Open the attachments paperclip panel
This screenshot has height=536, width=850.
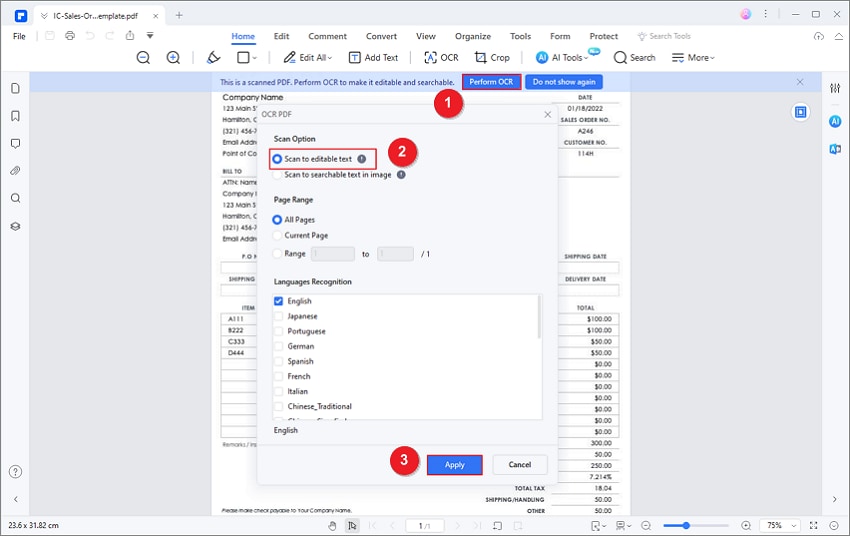(x=16, y=171)
